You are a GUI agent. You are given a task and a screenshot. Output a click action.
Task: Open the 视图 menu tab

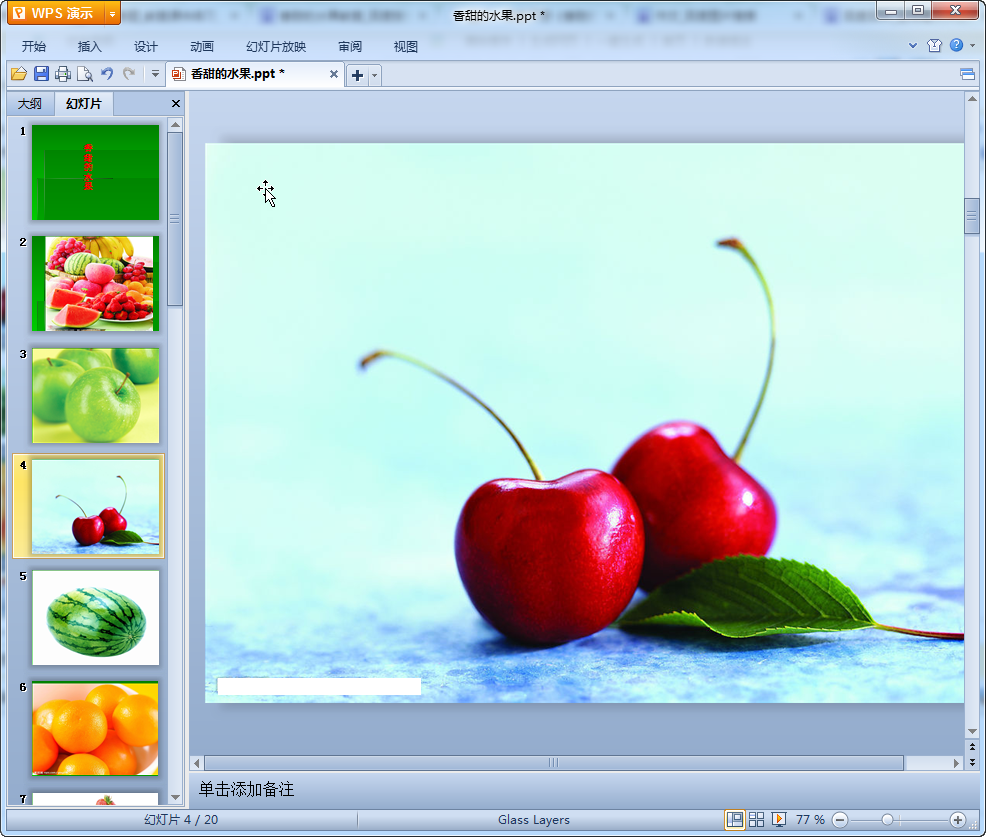coord(406,47)
